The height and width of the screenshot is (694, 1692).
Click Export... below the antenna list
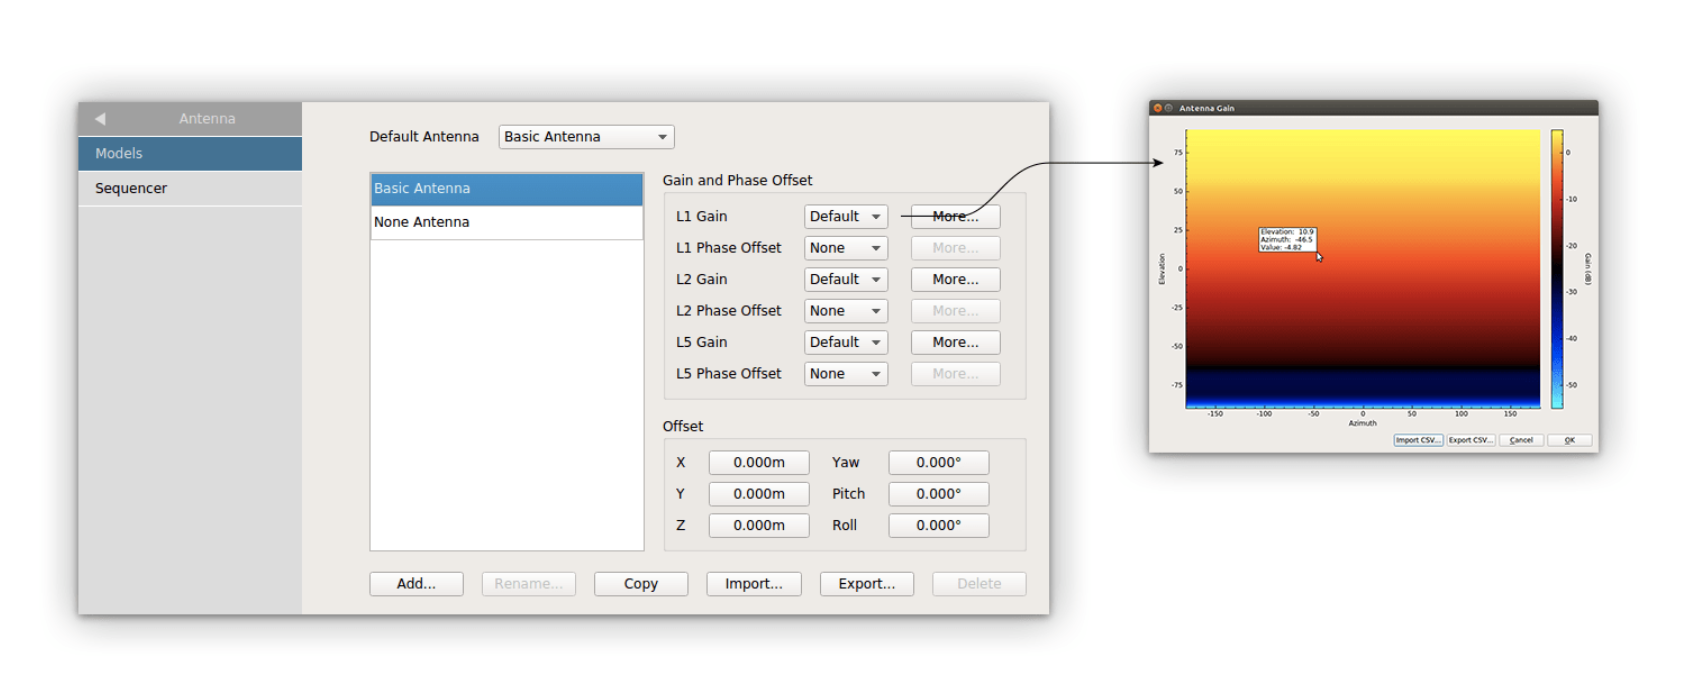coord(866,584)
